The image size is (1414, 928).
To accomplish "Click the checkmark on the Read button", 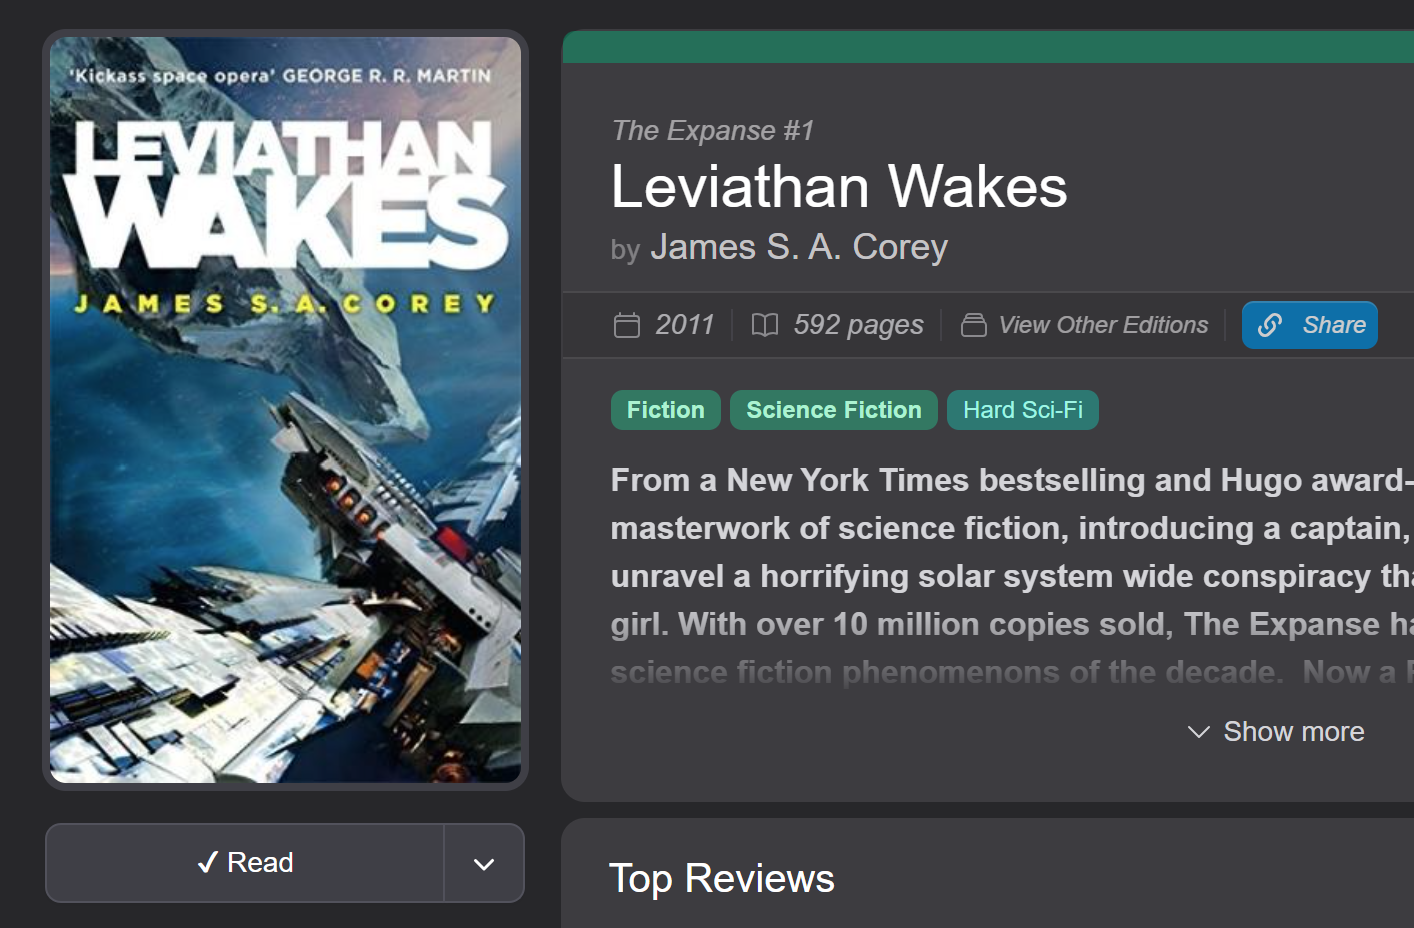I will coord(208,862).
